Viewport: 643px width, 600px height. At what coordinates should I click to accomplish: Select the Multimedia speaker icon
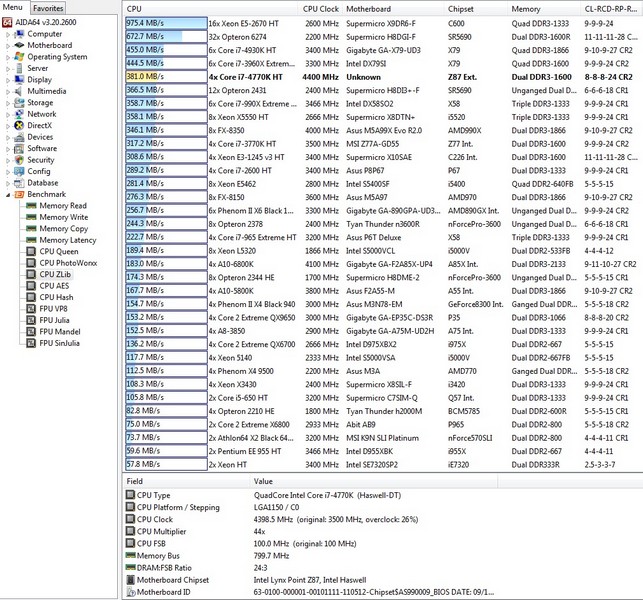coord(19,91)
